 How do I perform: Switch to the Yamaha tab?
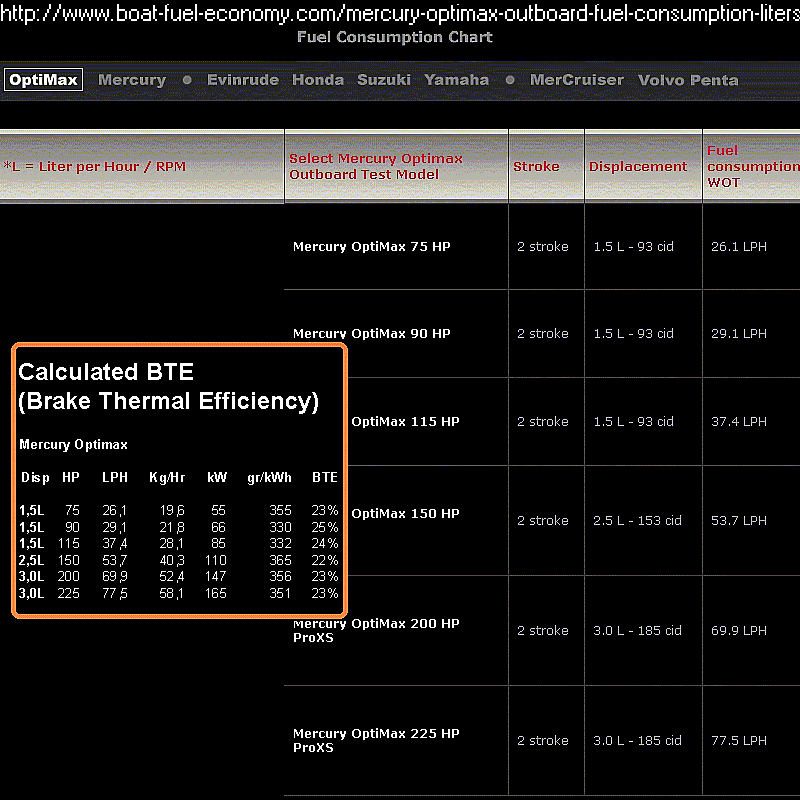click(x=456, y=80)
